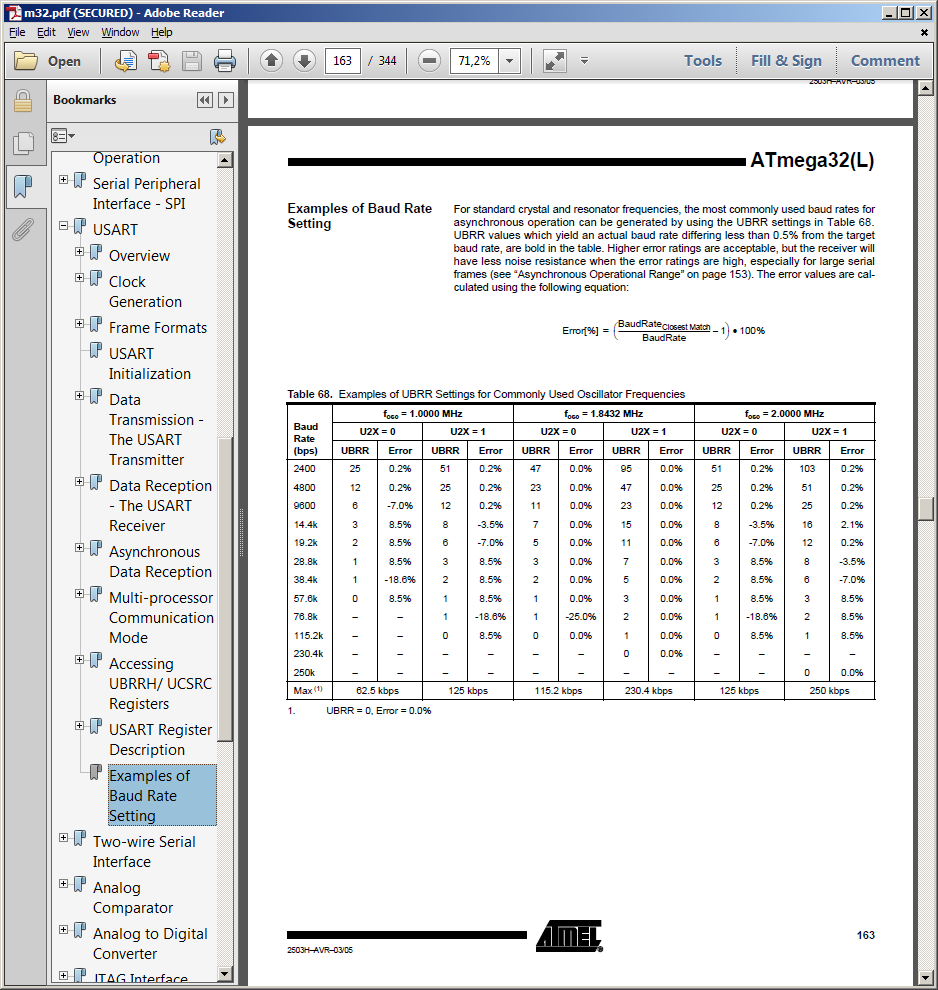Expand the Analog Comparator bookmark

click(64, 884)
